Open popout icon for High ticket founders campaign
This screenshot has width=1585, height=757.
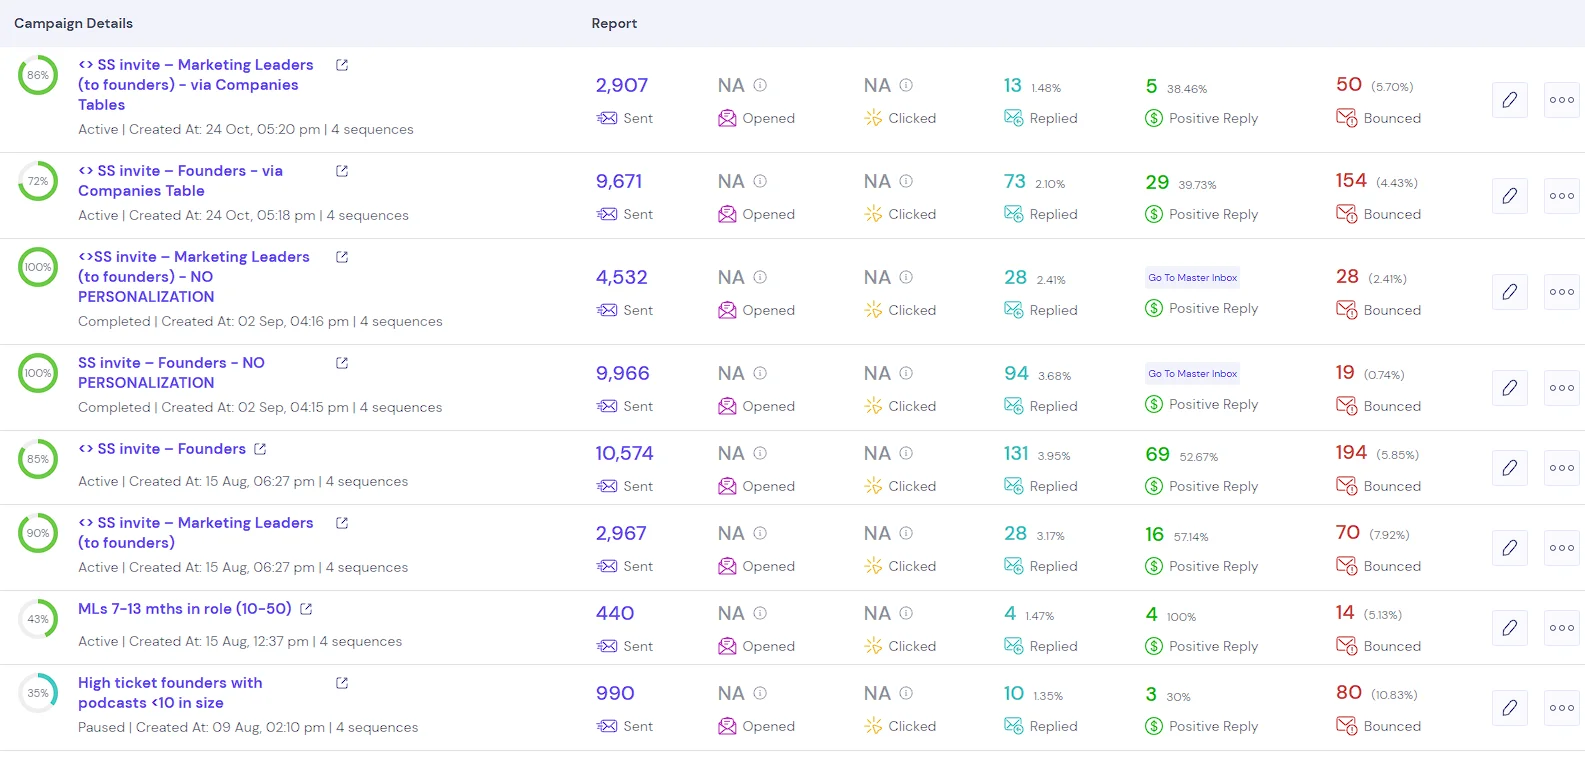342,683
